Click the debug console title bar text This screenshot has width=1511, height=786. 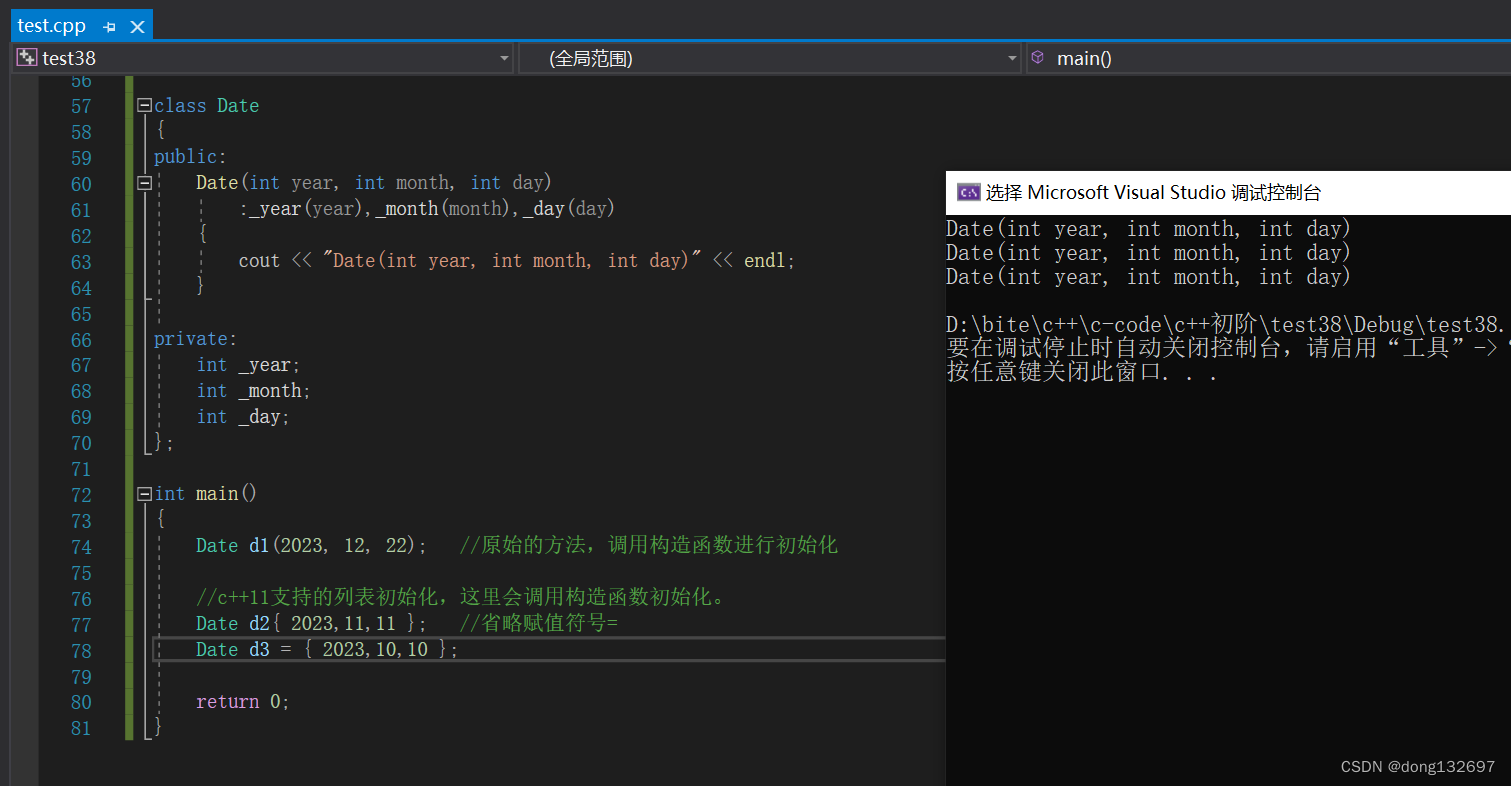point(1153,192)
